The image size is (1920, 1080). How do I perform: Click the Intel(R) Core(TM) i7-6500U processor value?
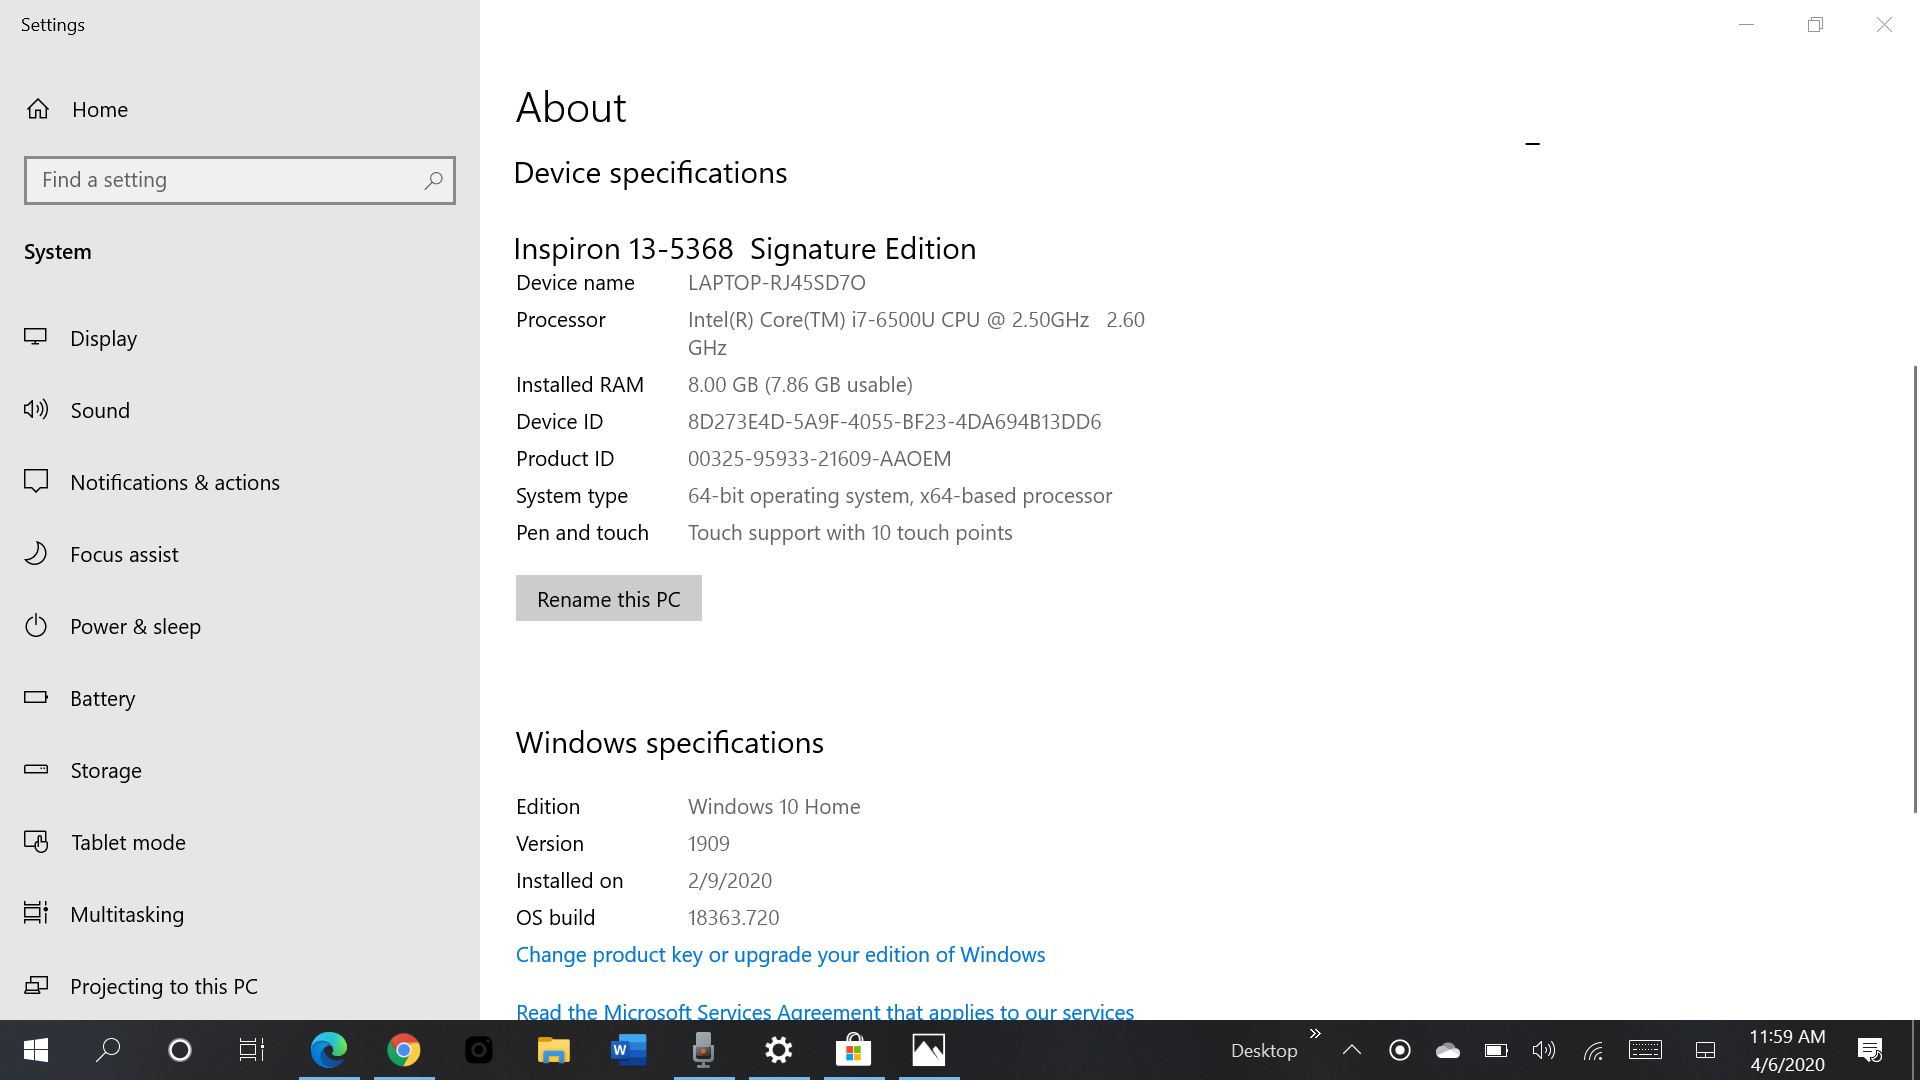click(x=916, y=334)
